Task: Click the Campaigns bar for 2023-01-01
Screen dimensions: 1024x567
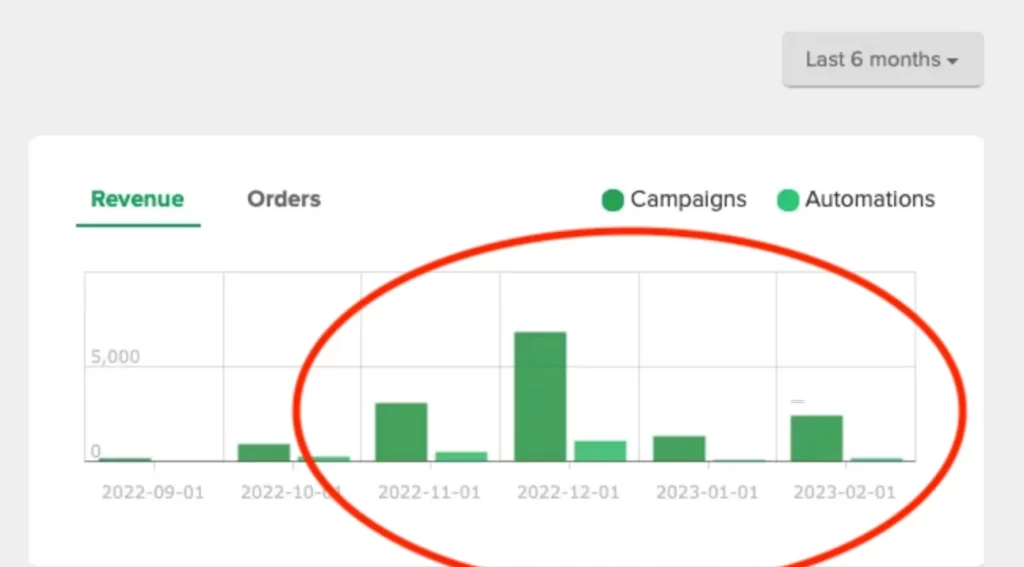Action: (x=679, y=449)
